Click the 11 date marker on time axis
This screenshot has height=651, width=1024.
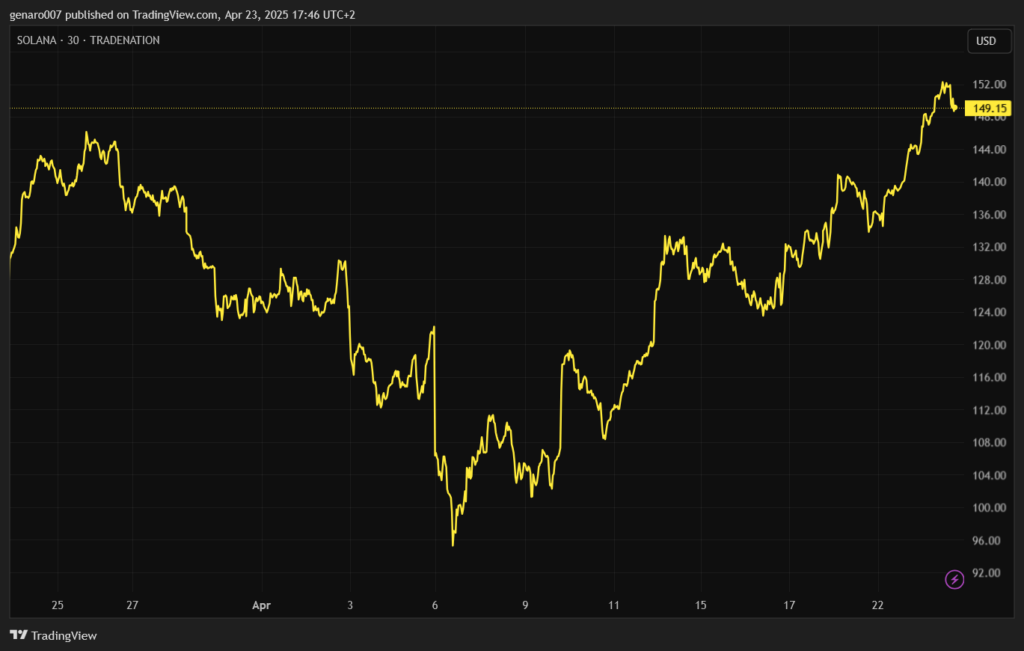click(x=614, y=605)
